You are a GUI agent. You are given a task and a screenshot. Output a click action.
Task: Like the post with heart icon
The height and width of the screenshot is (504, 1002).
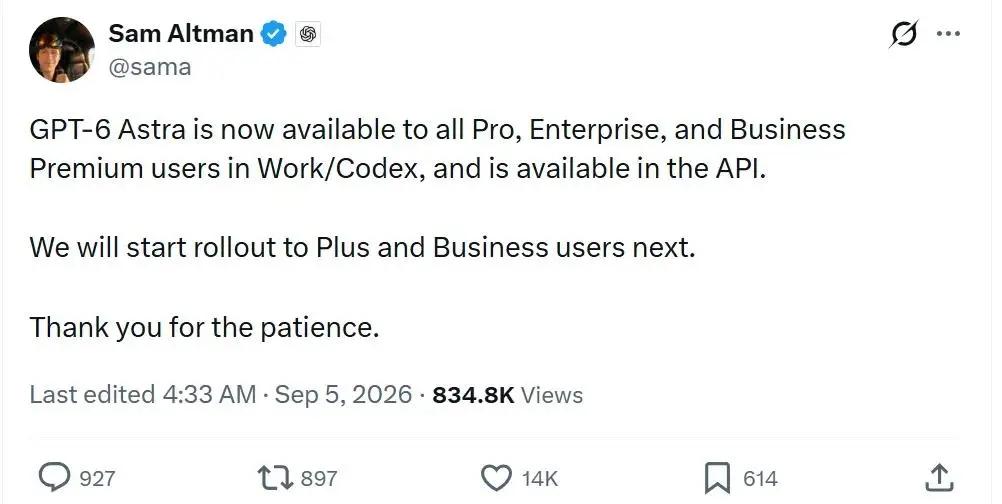pos(496,478)
